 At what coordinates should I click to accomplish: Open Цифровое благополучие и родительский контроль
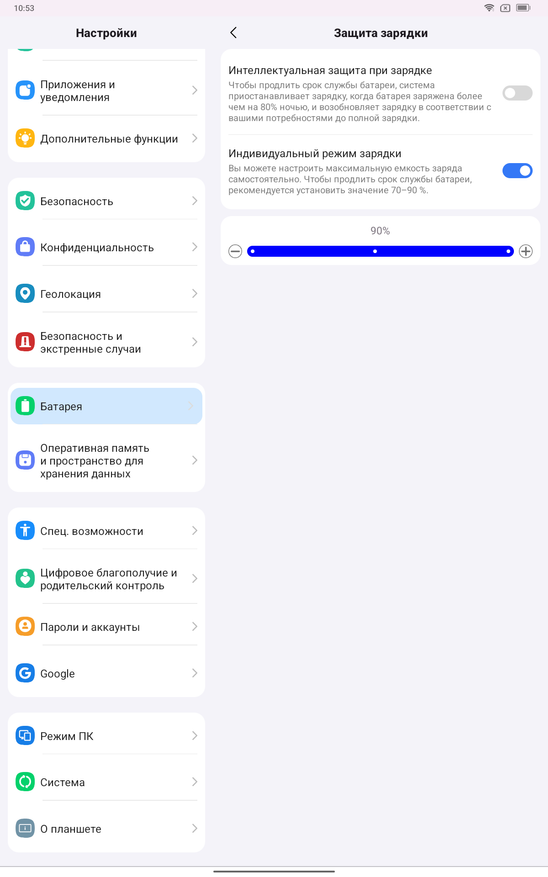pyautogui.click(x=106, y=579)
